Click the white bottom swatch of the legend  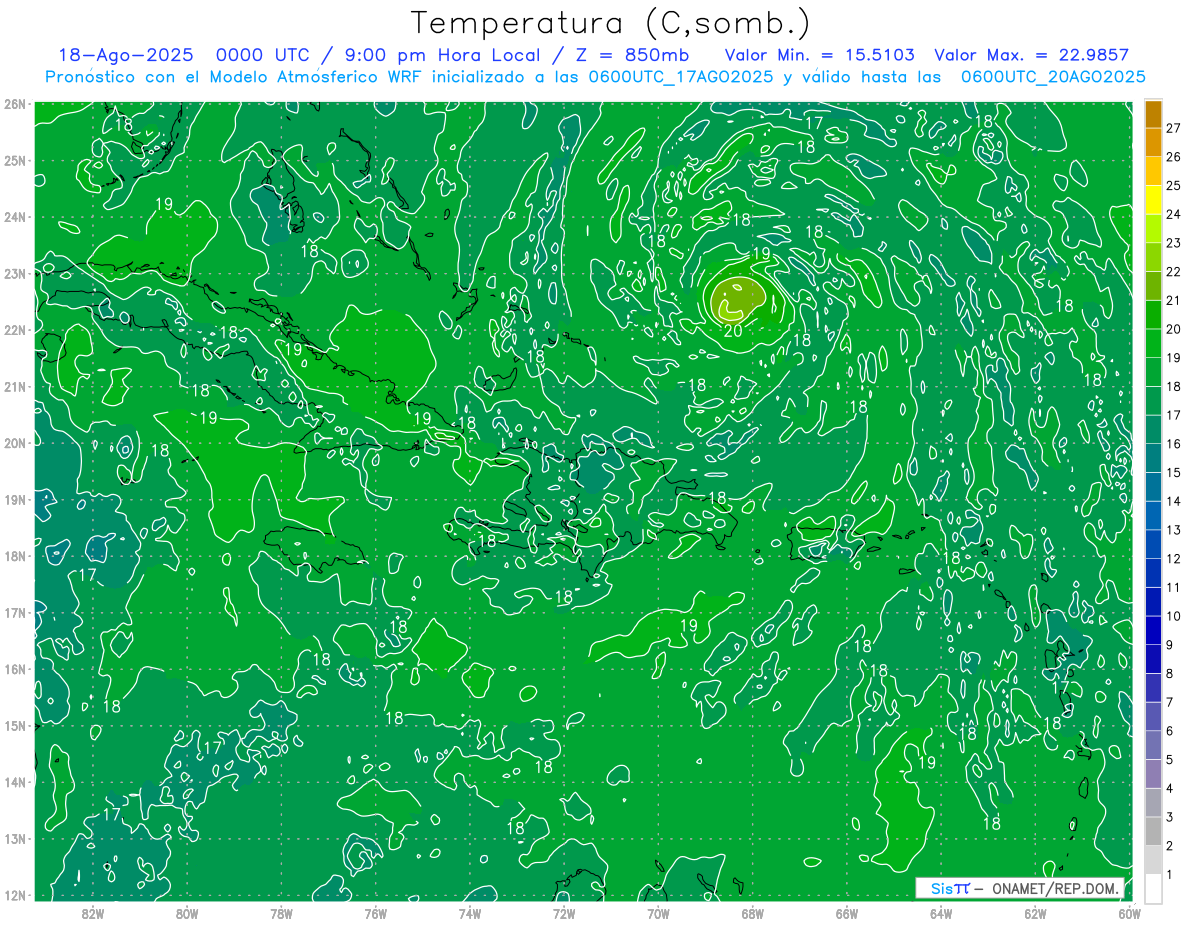[1153, 888]
